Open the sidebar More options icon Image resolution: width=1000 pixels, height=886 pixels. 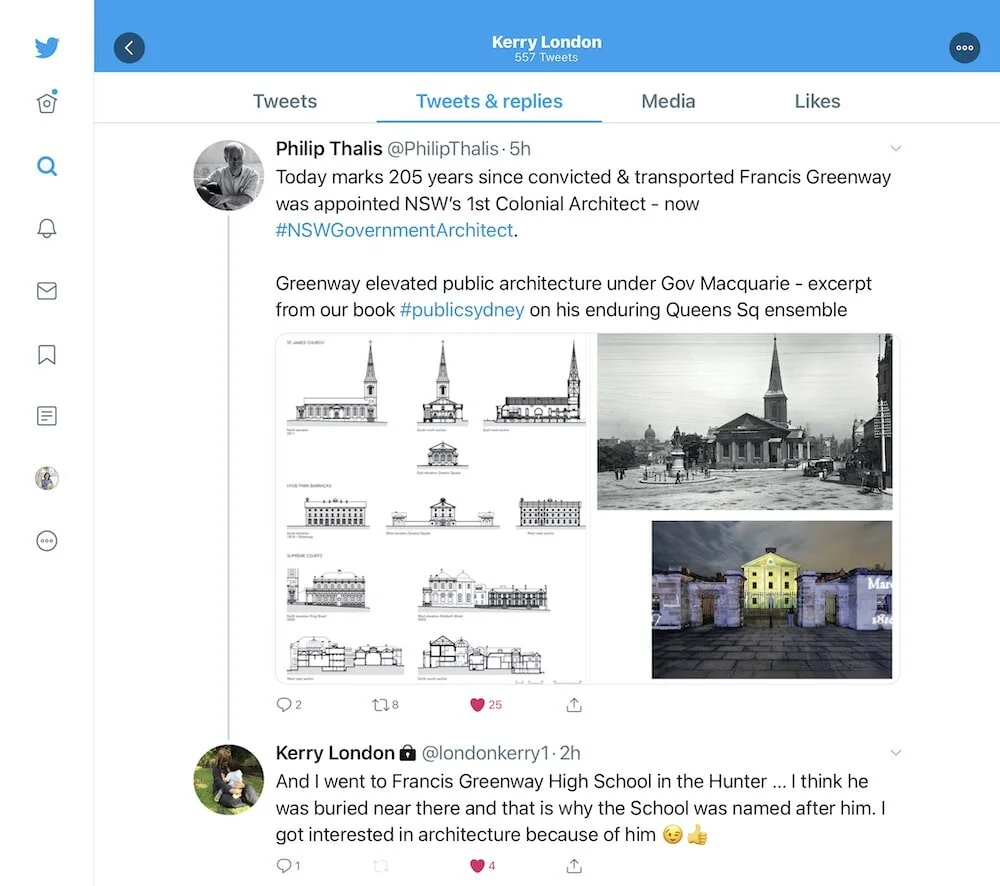tap(46, 541)
